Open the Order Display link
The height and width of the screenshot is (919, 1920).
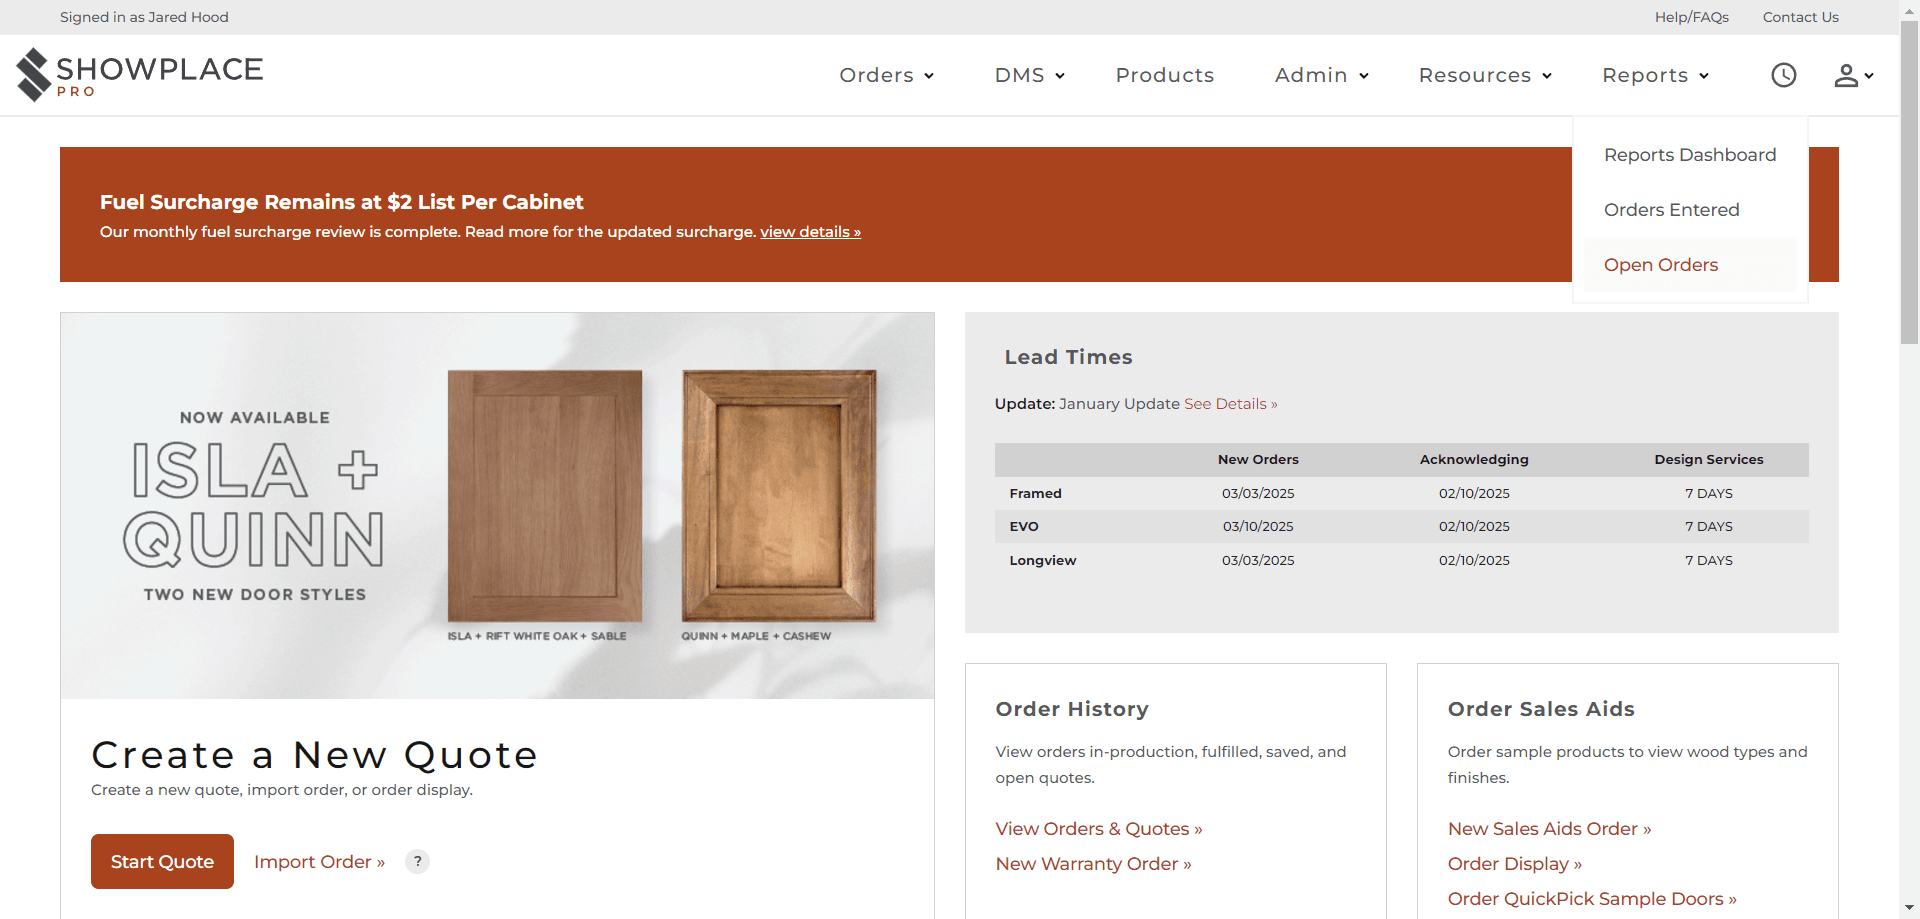tap(1515, 864)
